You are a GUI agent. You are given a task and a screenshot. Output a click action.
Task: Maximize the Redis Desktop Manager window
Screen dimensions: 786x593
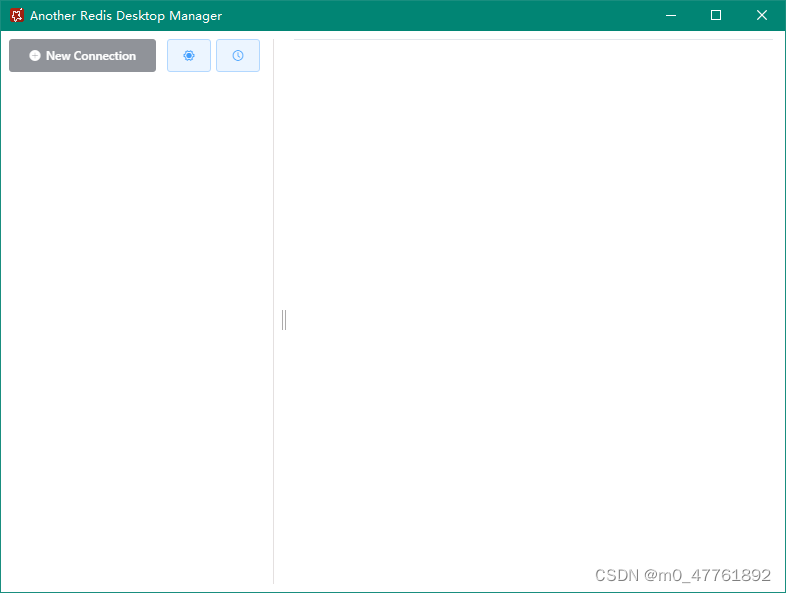tap(716, 16)
